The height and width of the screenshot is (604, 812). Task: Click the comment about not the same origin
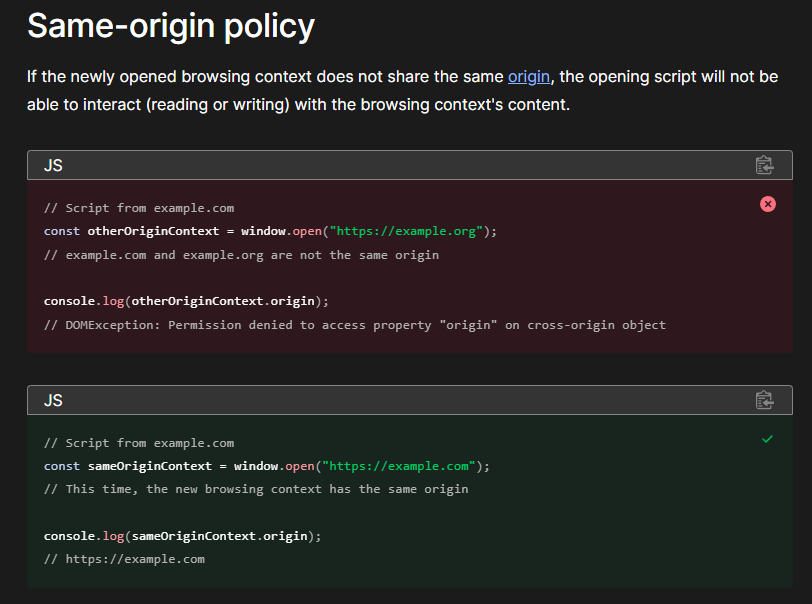click(x=241, y=255)
